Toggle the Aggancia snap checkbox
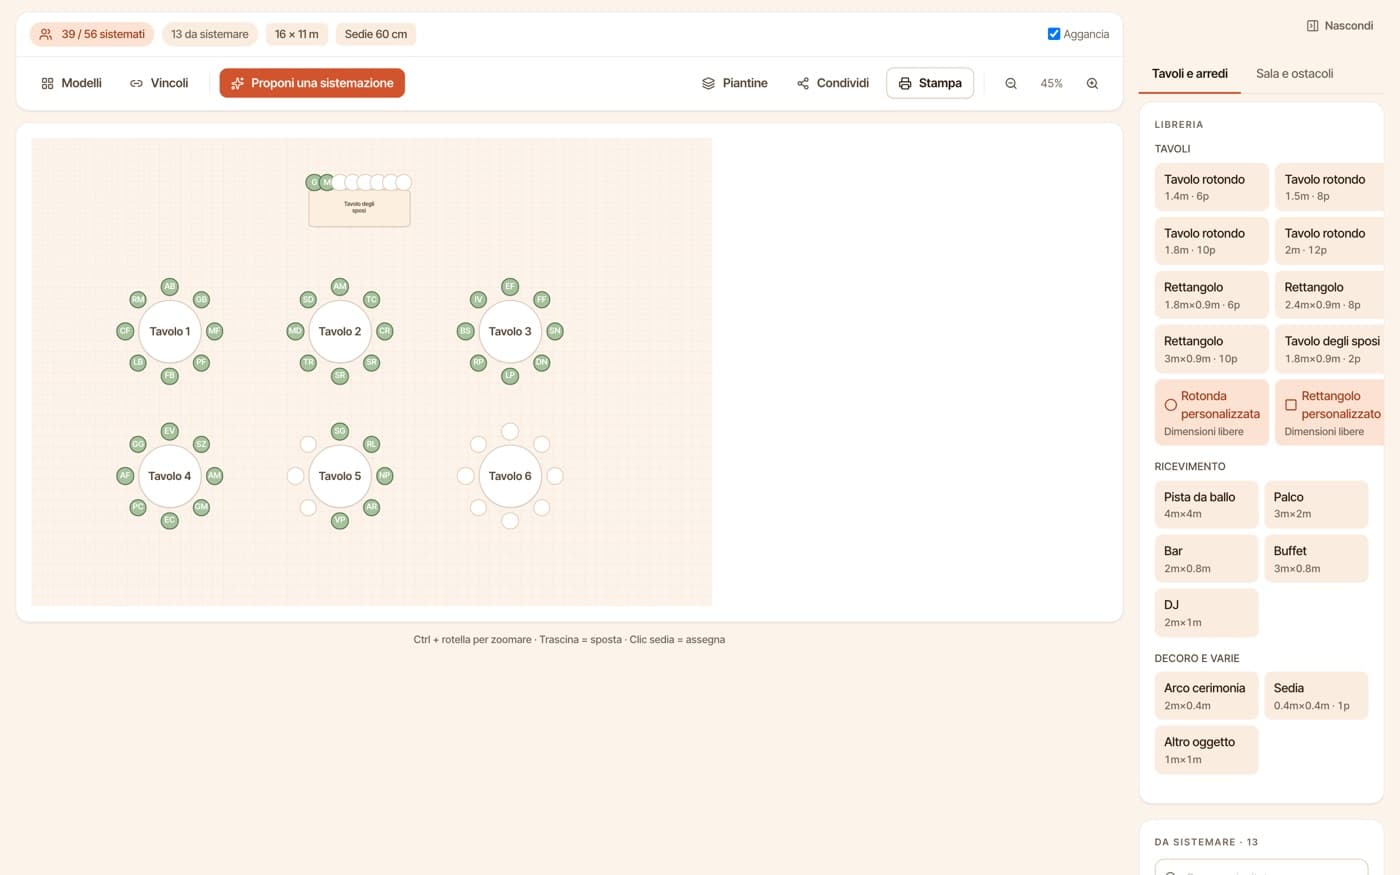Screen dimensions: 1400x875 [x=1054, y=34]
